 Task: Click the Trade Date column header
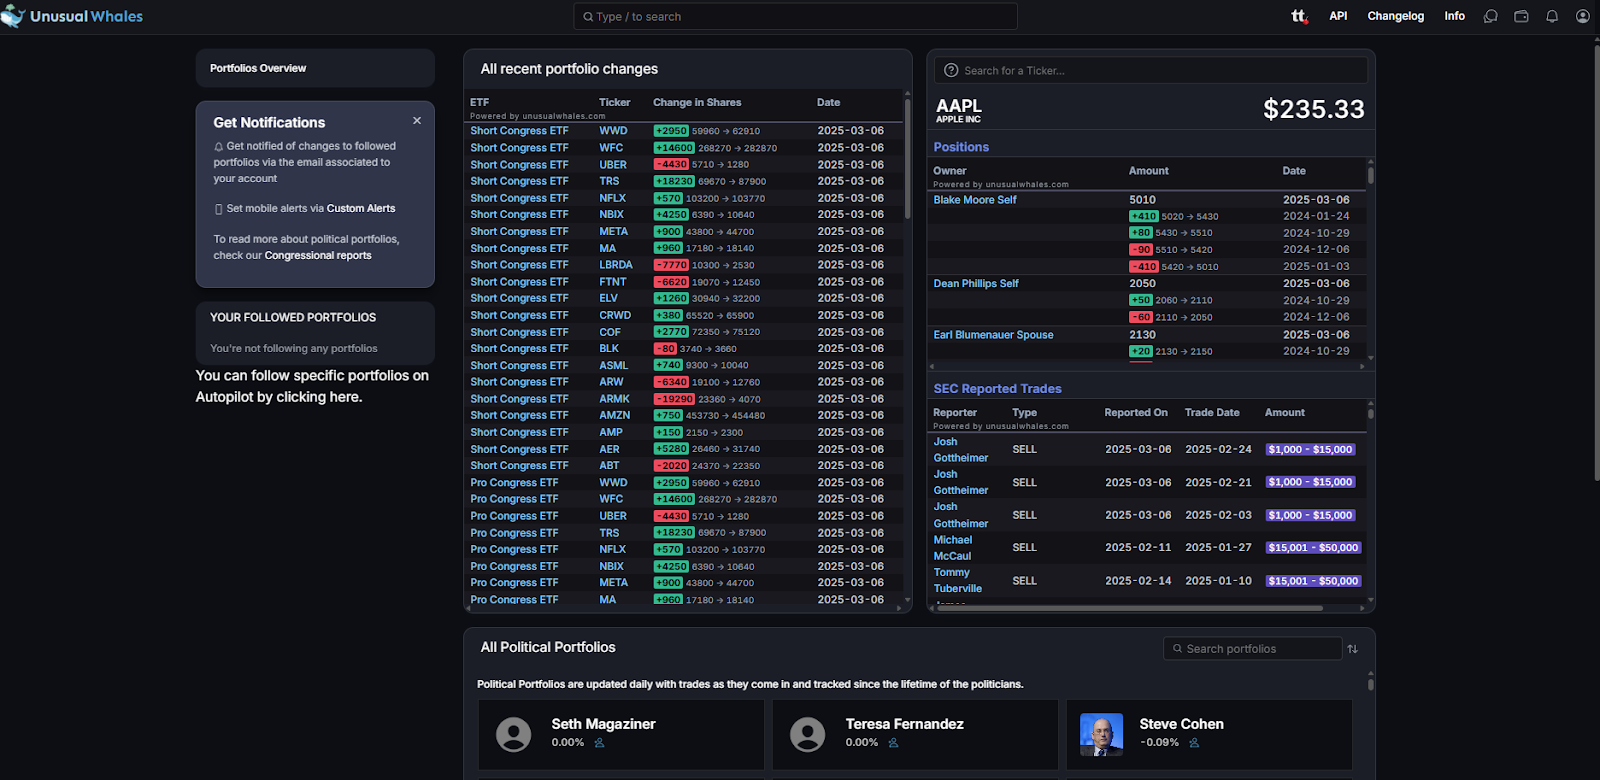click(1212, 413)
